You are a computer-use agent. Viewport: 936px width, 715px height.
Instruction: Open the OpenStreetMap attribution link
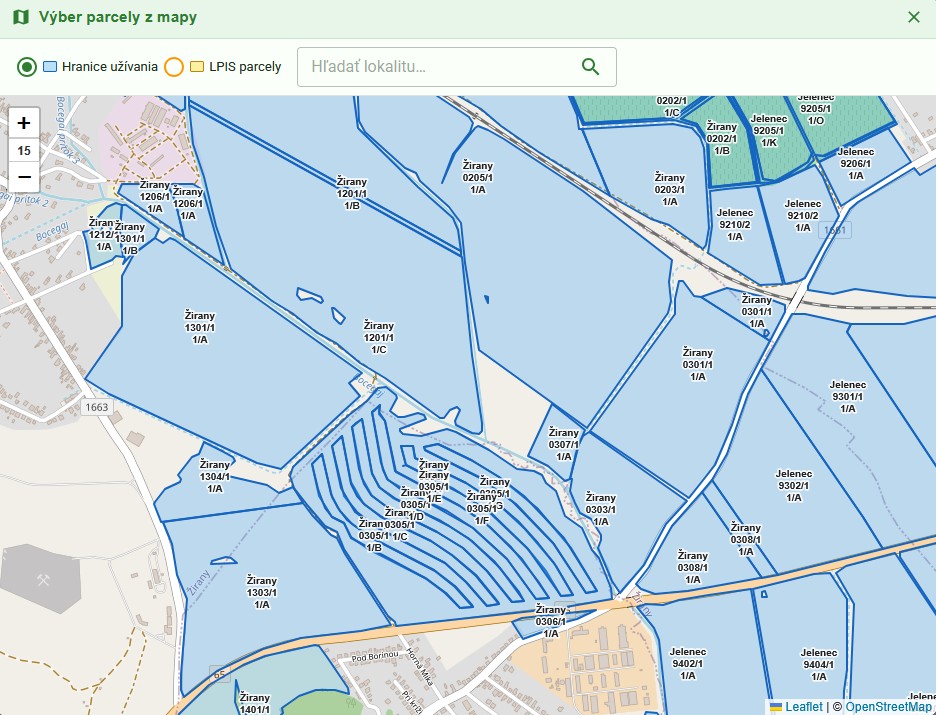pyautogui.click(x=889, y=707)
